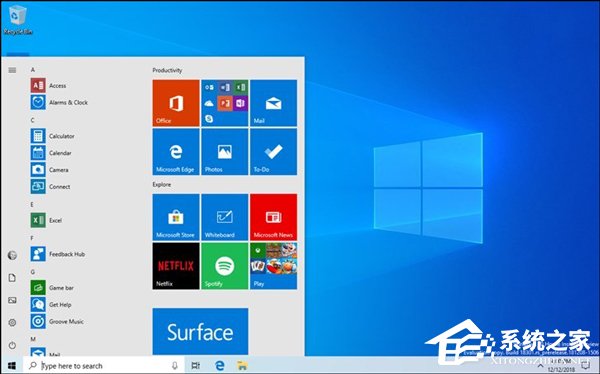Launch Microsoft Edge tile
Viewport: 600px width, 374px height.
click(x=176, y=152)
